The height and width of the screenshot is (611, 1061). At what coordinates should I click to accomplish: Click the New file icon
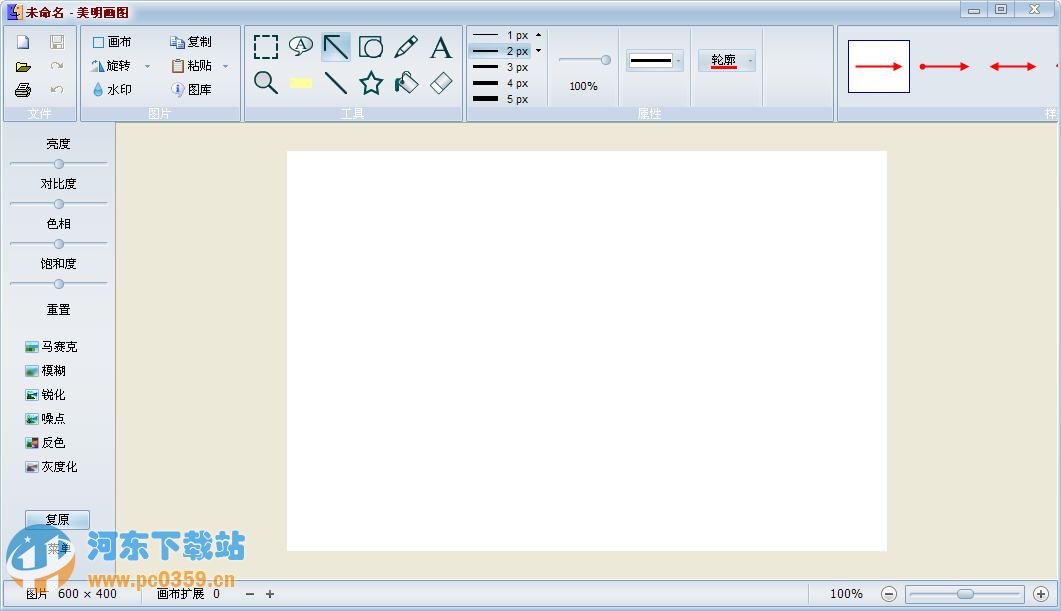coord(23,42)
